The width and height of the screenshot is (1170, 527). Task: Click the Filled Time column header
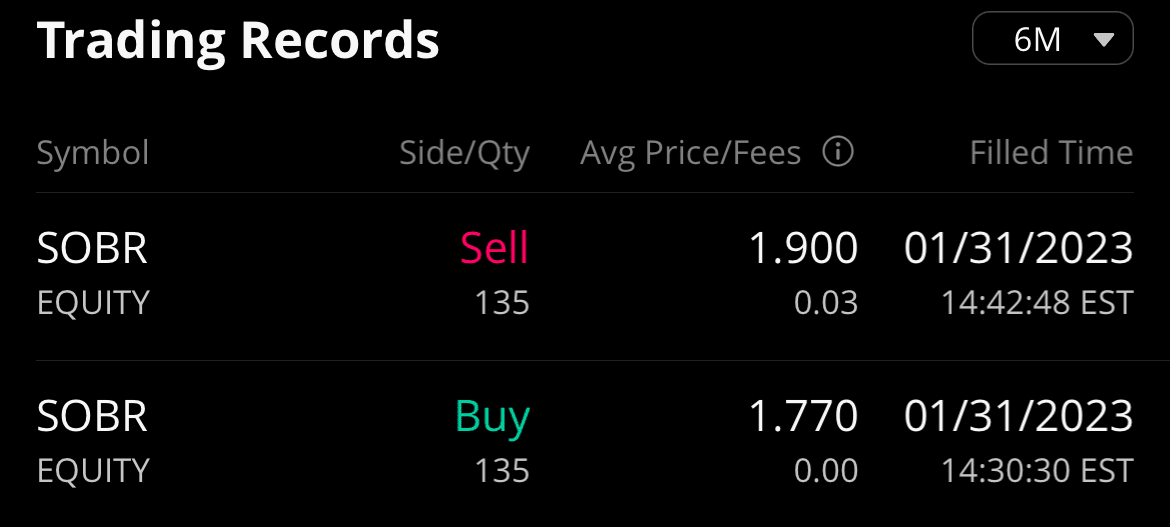1051,153
